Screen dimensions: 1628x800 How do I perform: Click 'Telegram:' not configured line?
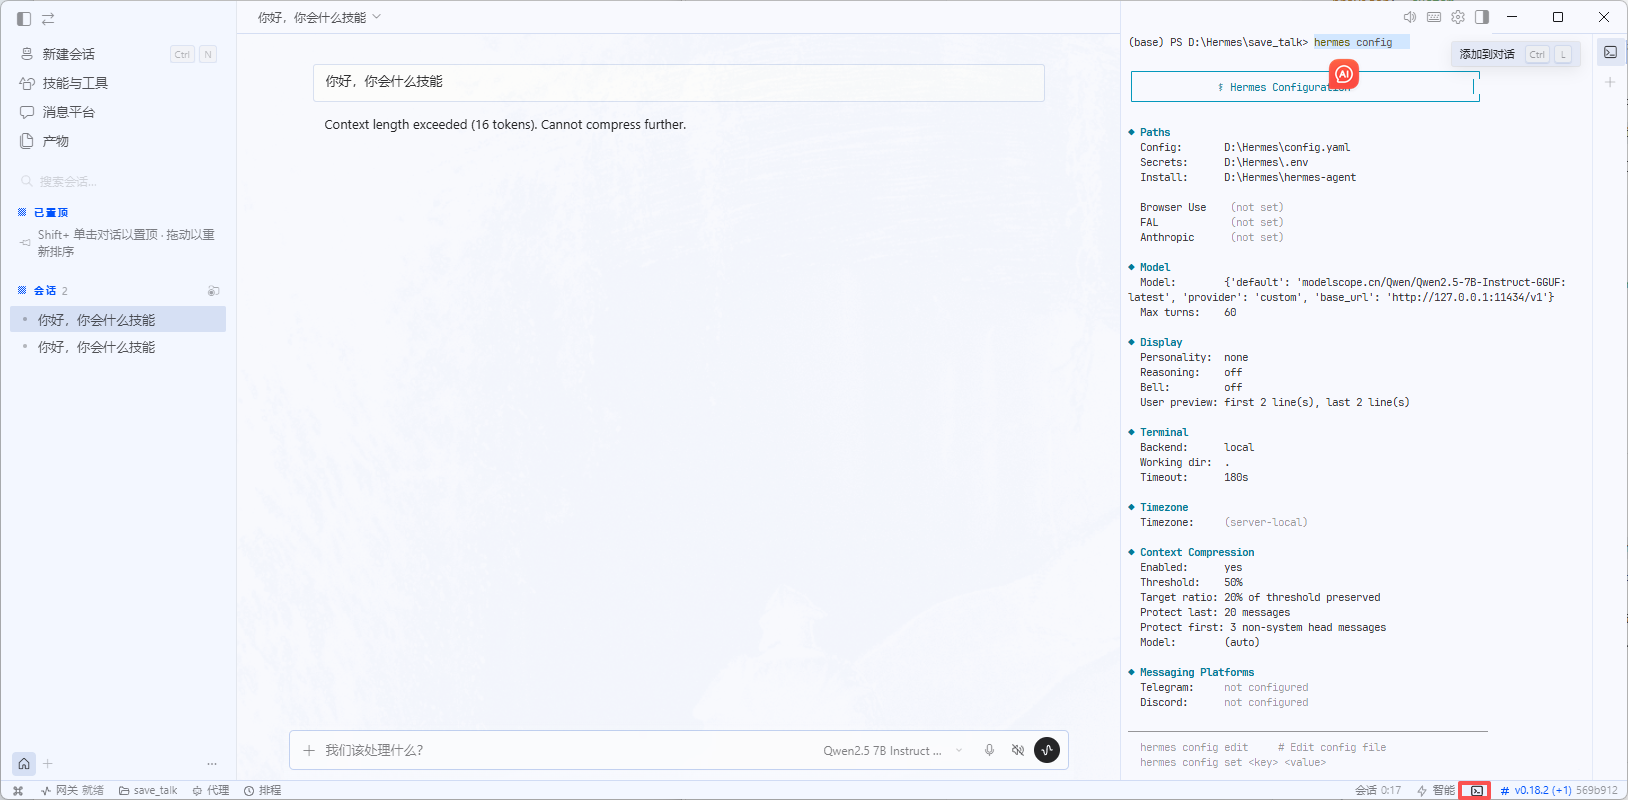click(x=1224, y=687)
